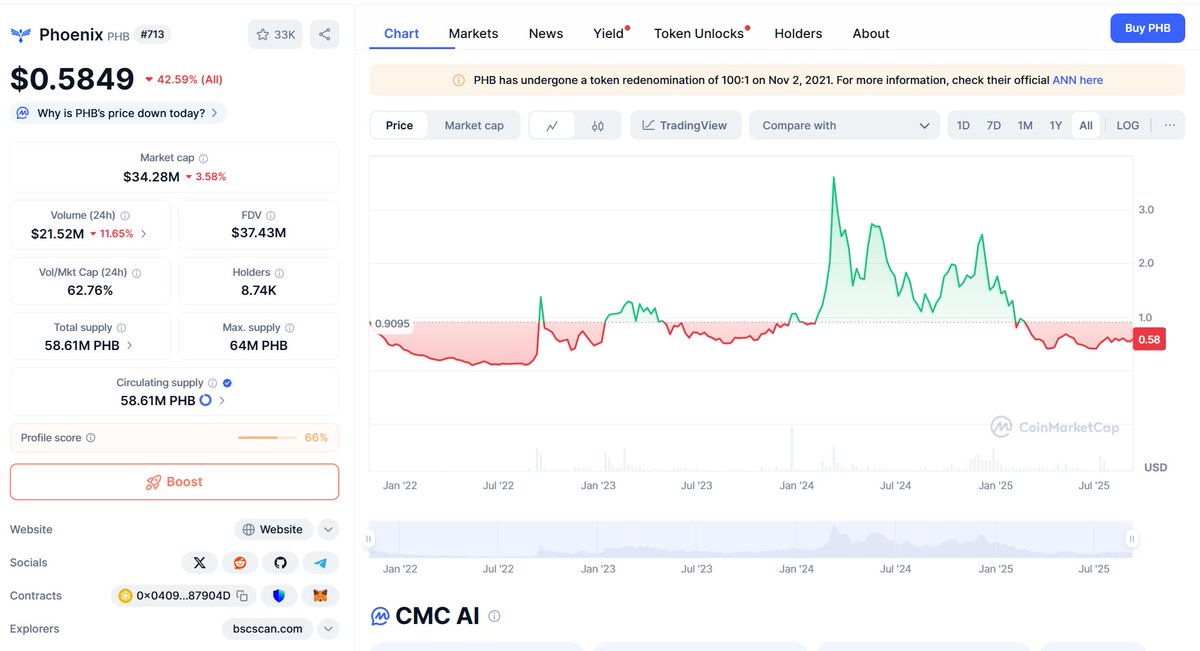The height and width of the screenshot is (651, 1200).
Task: Click the Phoenix logo icon
Action: (x=21, y=35)
